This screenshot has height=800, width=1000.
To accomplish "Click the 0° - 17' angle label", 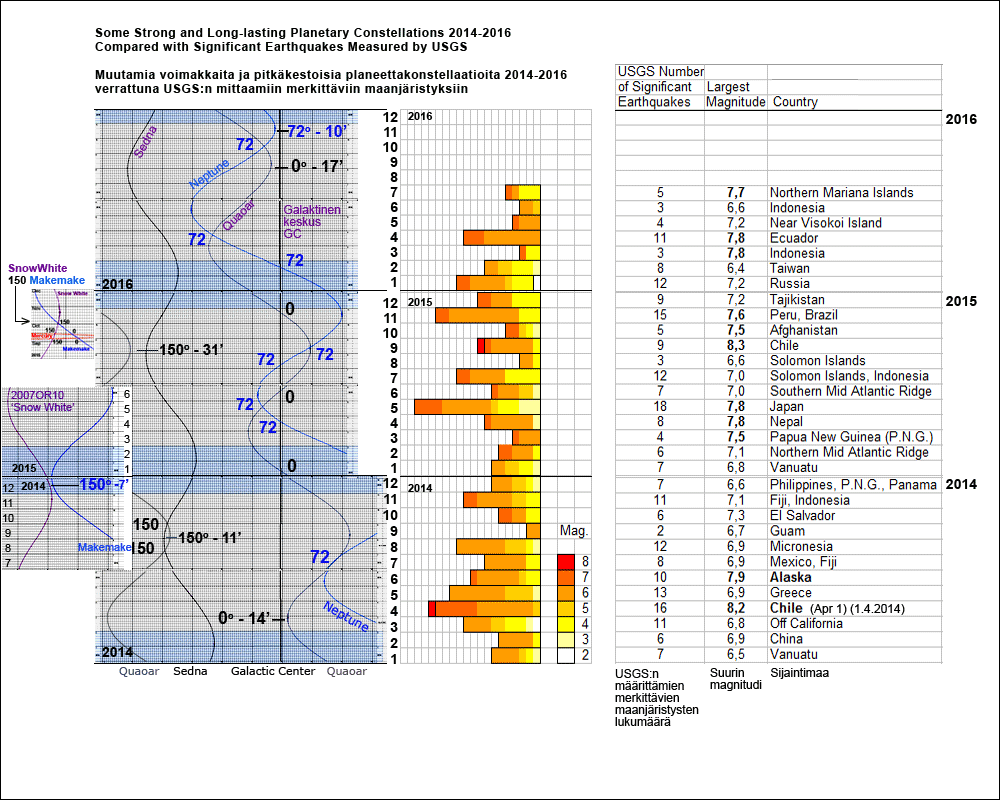I will pyautogui.click(x=318, y=167).
